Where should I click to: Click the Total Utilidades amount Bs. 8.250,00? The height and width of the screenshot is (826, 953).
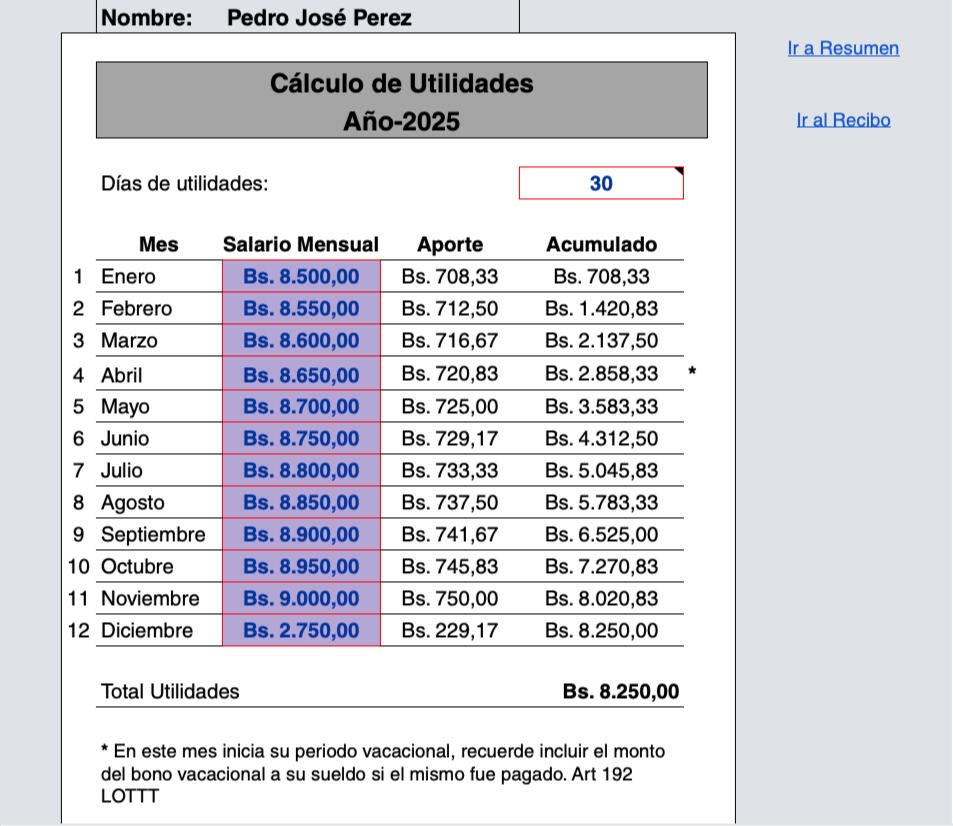click(621, 692)
